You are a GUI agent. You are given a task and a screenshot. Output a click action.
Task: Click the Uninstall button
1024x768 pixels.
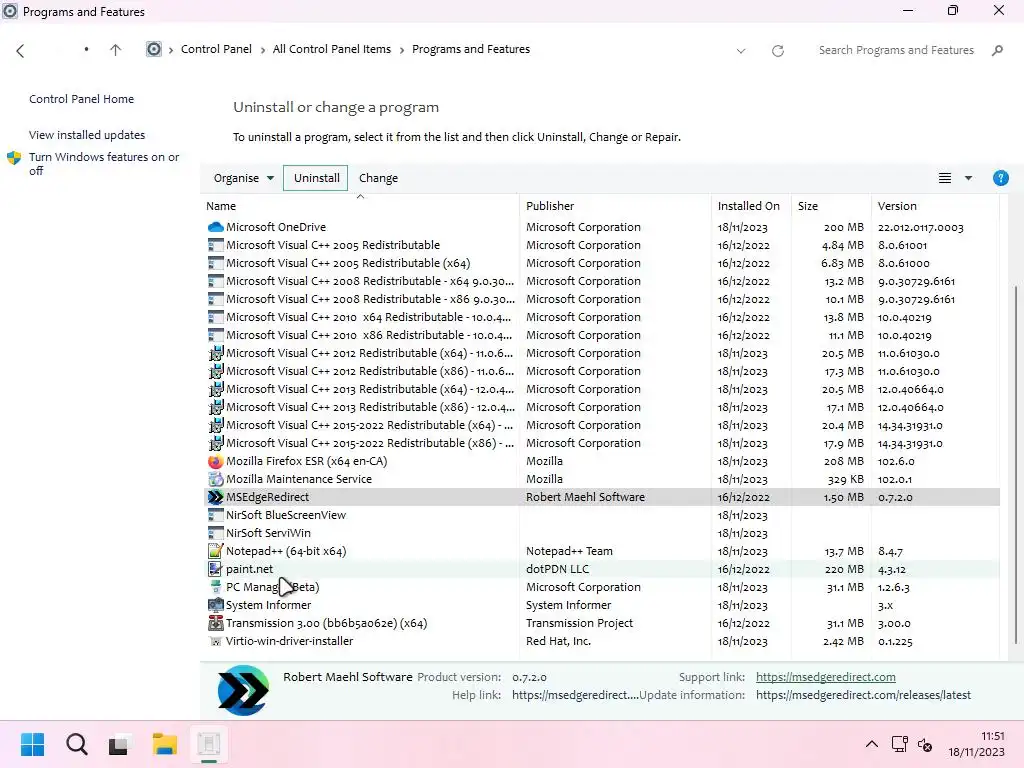(316, 178)
